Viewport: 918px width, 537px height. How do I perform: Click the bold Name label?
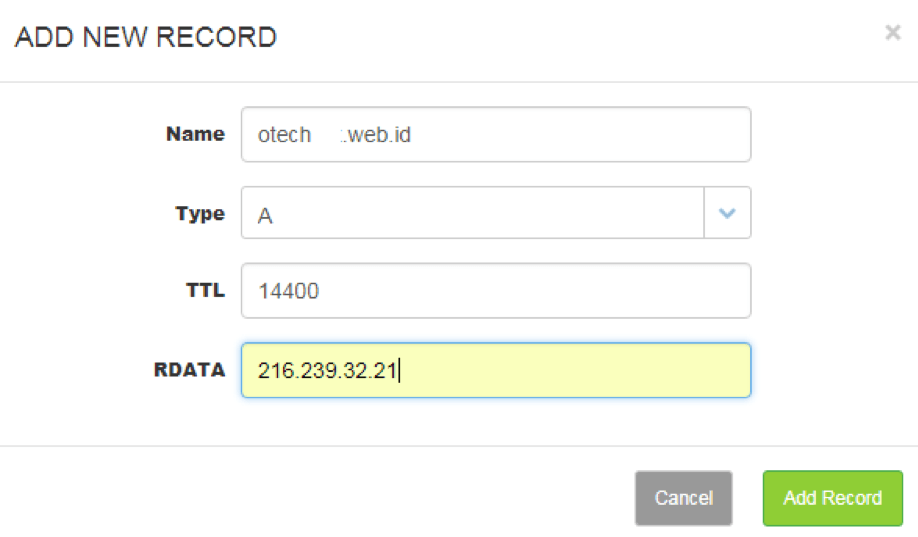[x=195, y=135]
